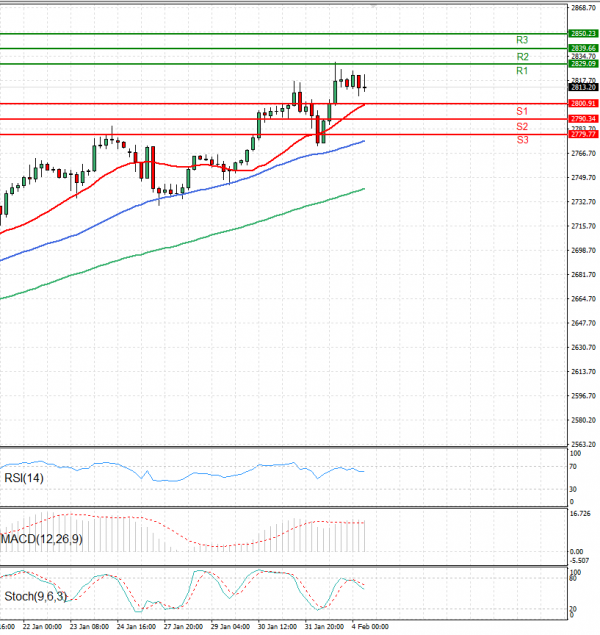Viewport: 600px width, 635px height.
Task: Click the 2749.70 price axis value
Action: [583, 178]
